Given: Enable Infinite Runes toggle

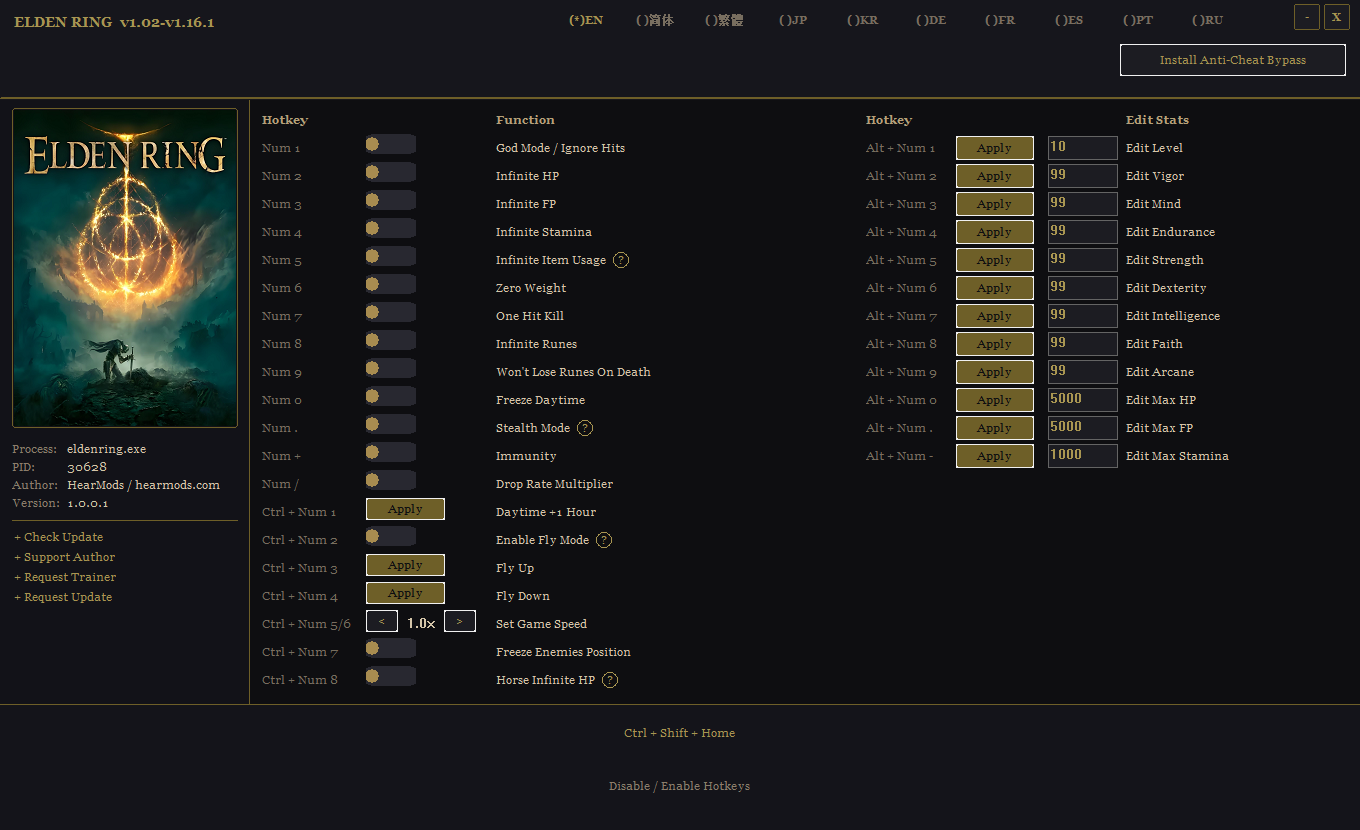Looking at the screenshot, I should (390, 341).
